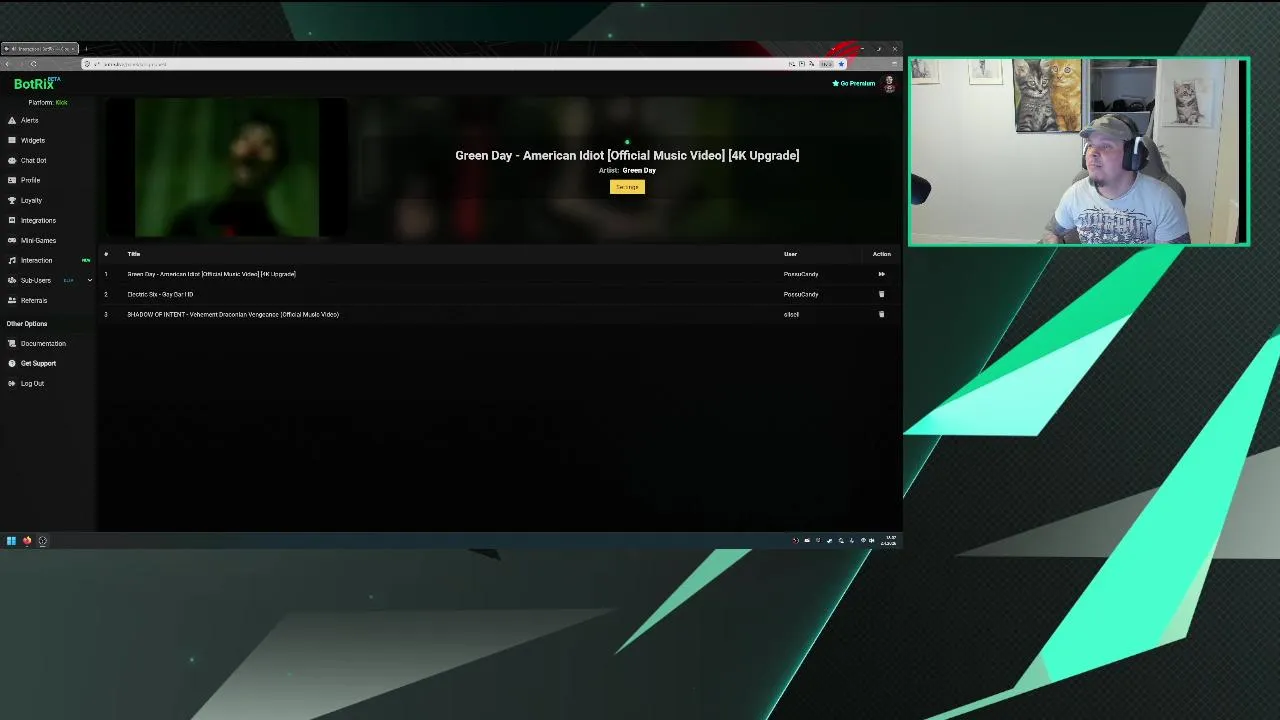This screenshot has width=1280, height=720.
Task: Click the Log Out arrow icon
Action: [x=12, y=383]
